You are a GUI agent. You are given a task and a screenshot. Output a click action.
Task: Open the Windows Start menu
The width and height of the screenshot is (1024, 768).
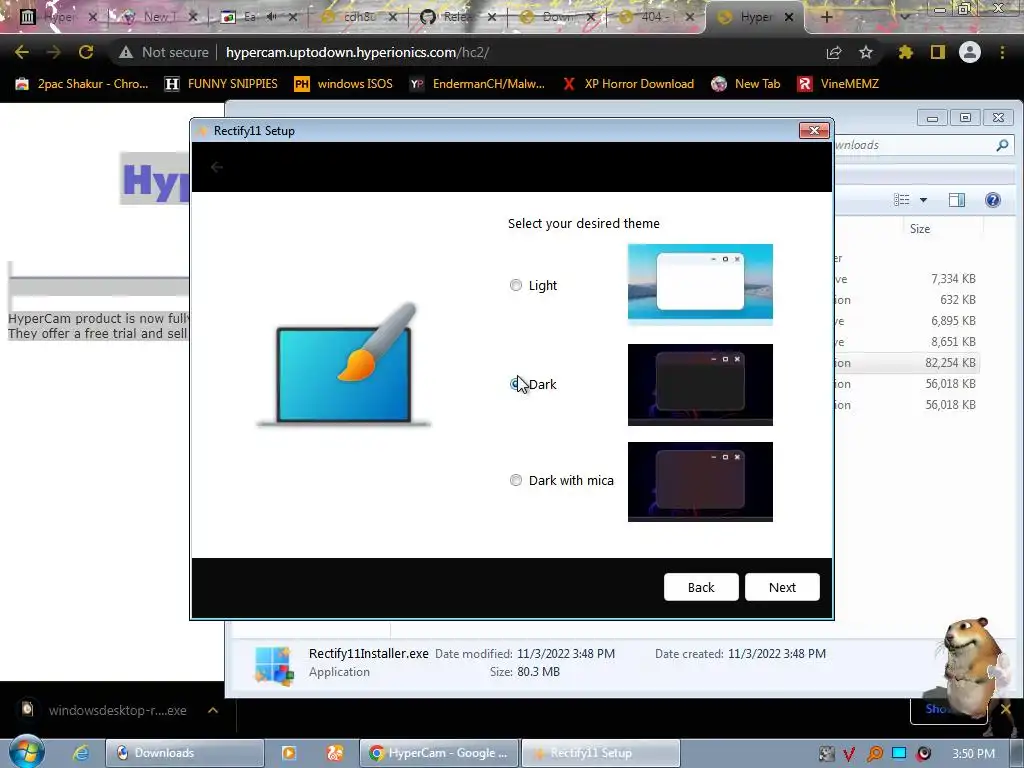point(26,752)
